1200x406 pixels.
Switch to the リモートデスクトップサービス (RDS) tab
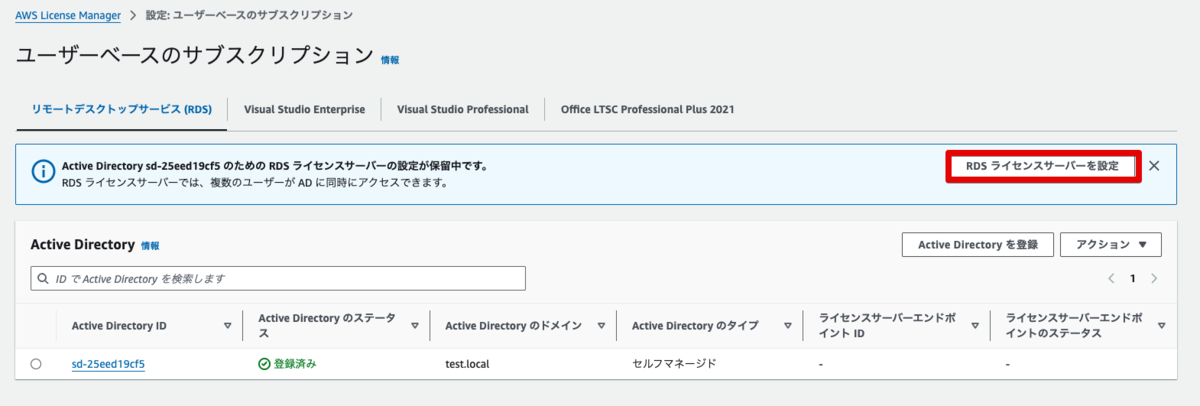pyautogui.click(x=121, y=109)
